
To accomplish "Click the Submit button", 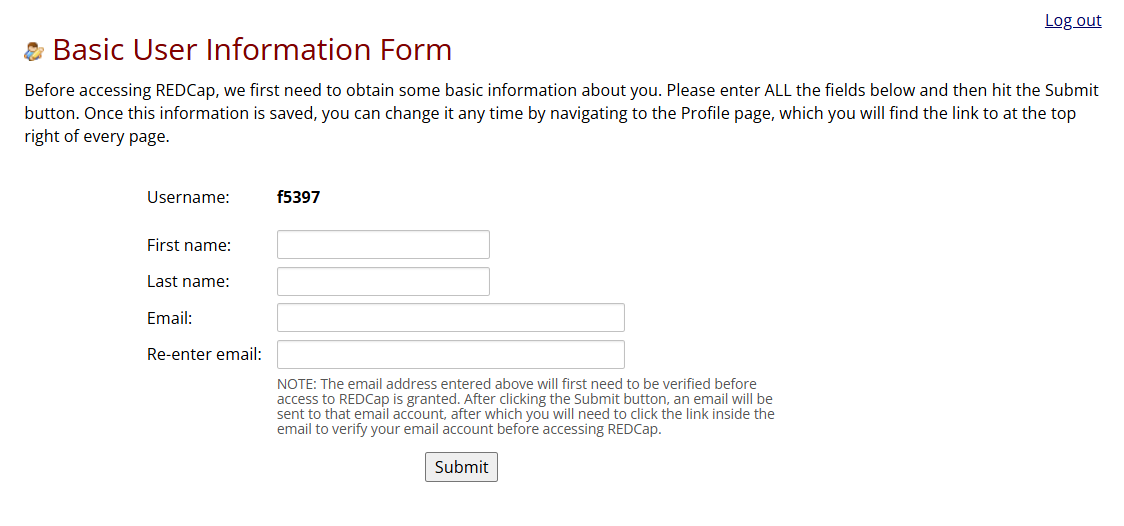I will click(x=461, y=467).
